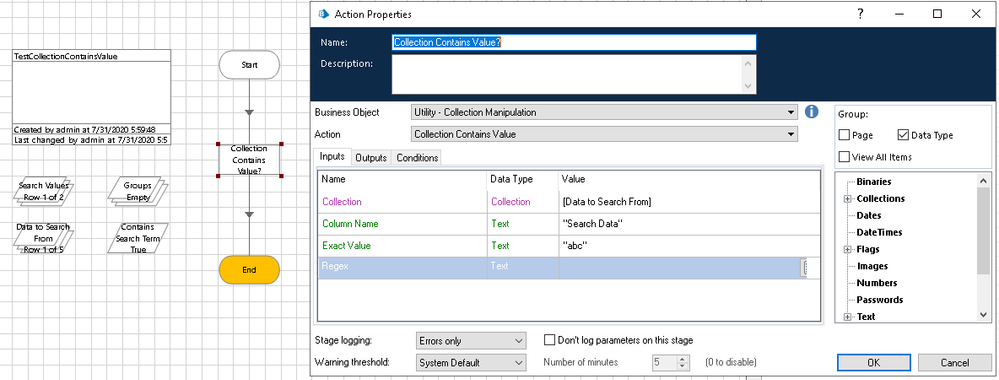Click the Blue Prism icon in title bar
Image resolution: width=999 pixels, height=380 pixels.
[x=323, y=13]
